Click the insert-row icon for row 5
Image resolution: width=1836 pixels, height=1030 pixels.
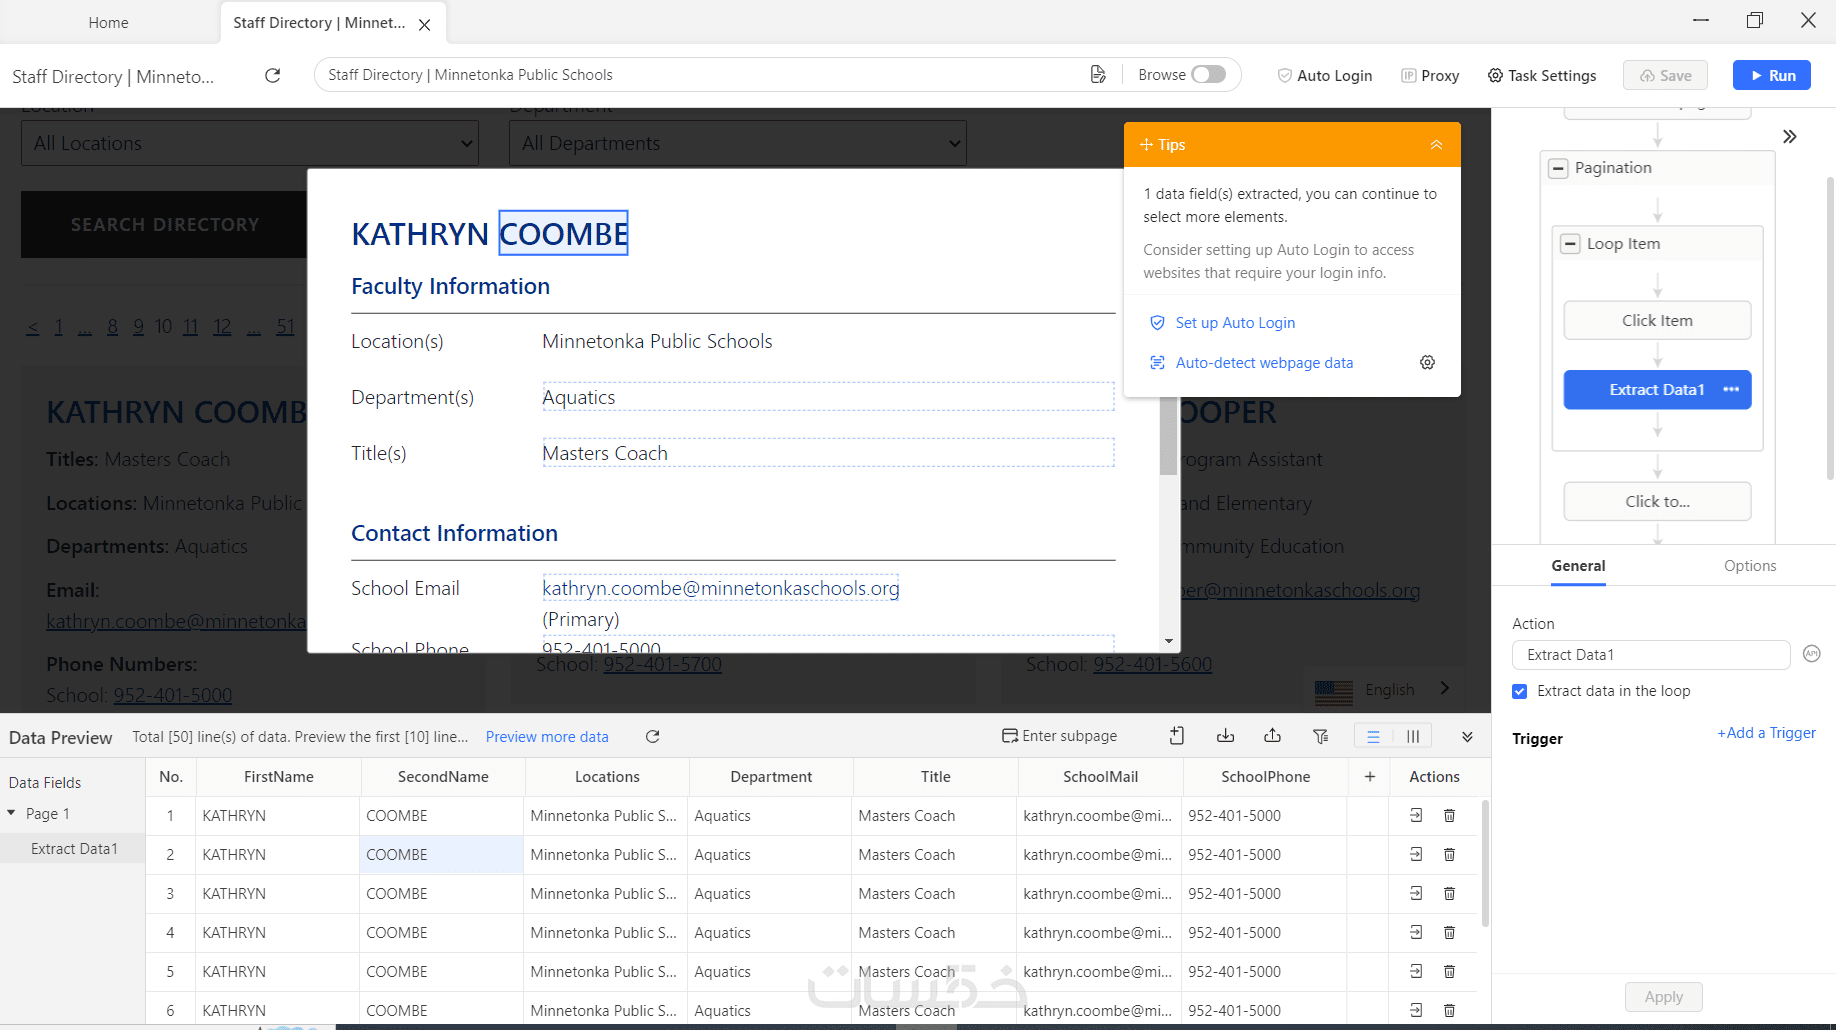(1416, 972)
